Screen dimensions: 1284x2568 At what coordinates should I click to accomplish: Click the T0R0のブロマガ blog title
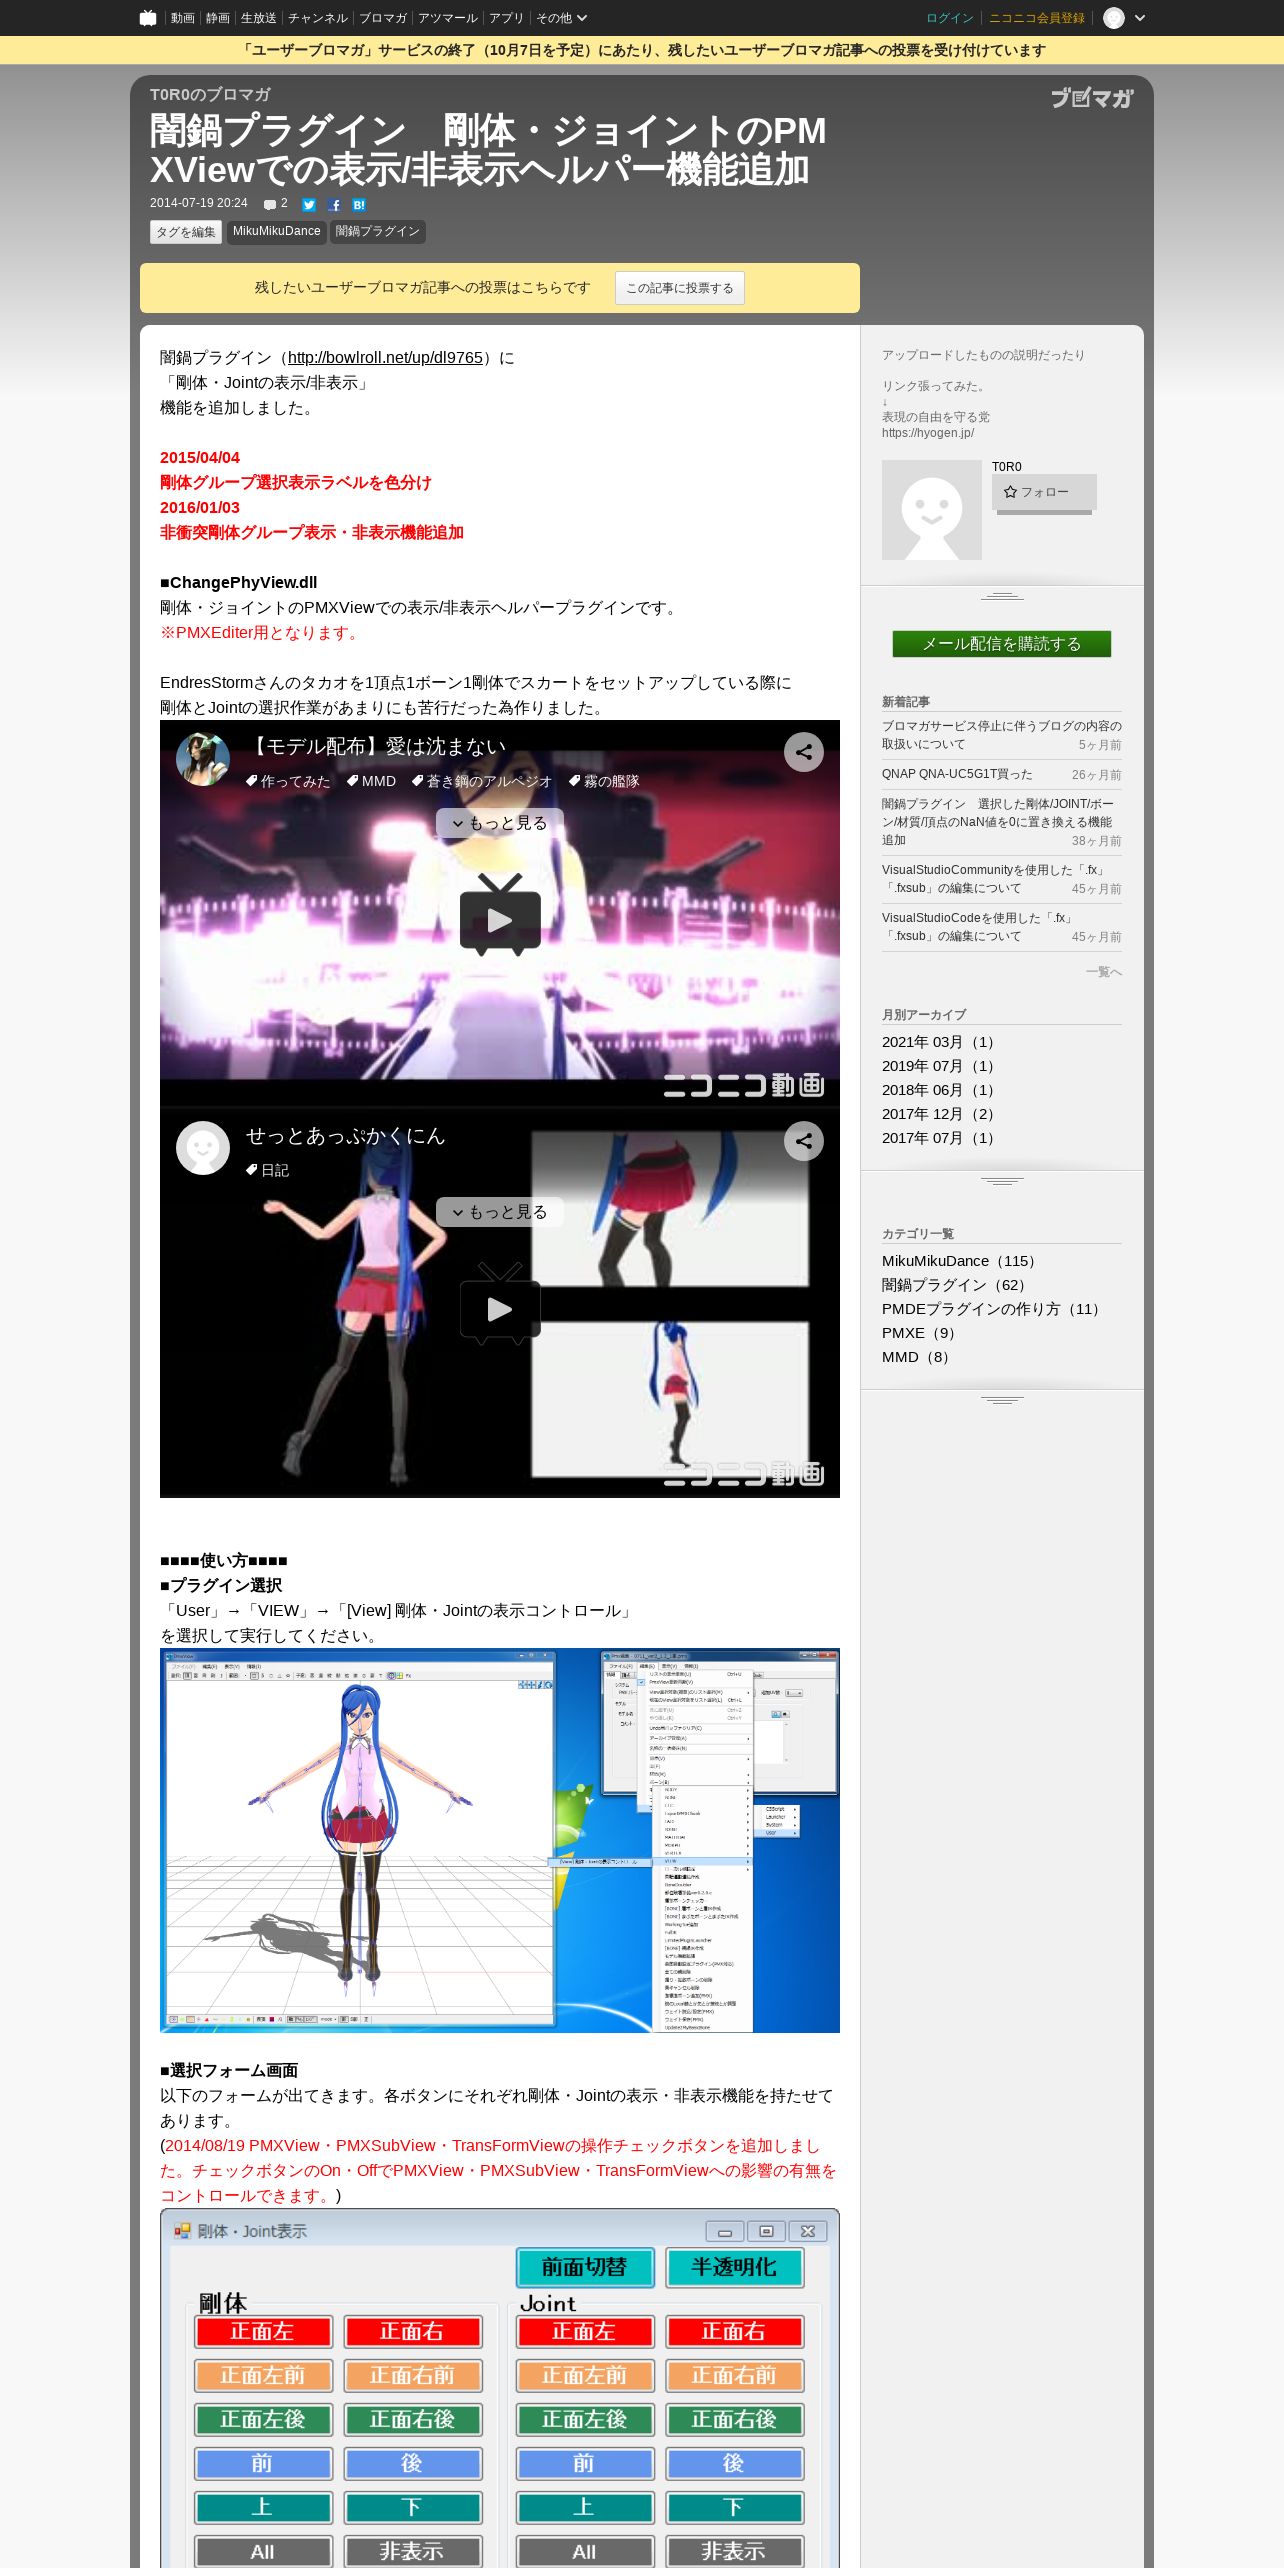[210, 95]
